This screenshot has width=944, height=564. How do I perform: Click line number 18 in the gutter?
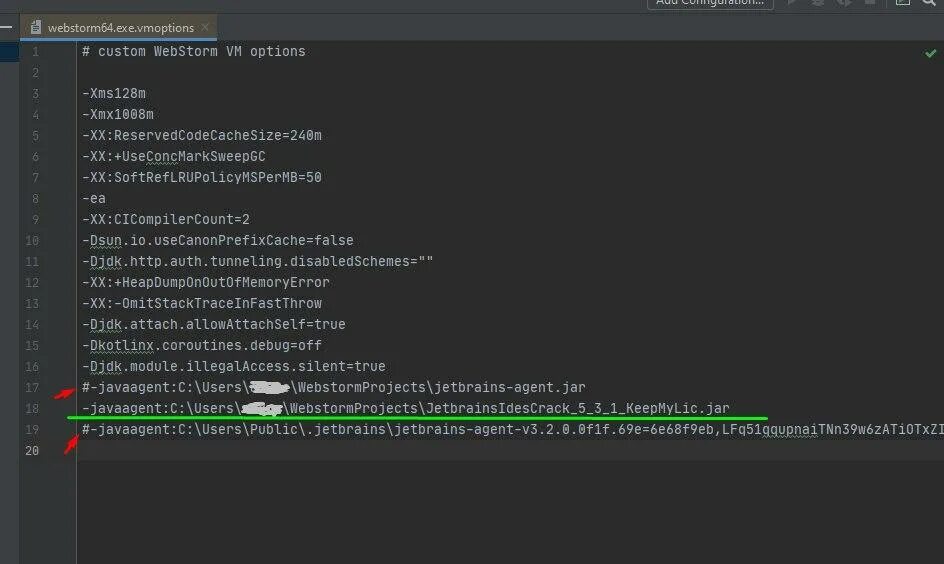click(32, 409)
